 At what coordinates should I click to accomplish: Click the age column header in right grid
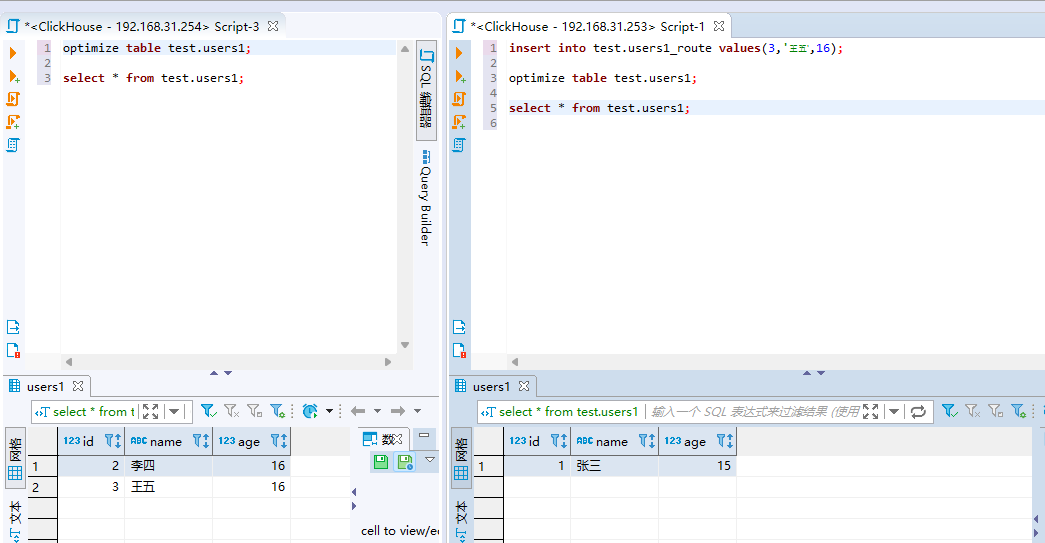694,441
